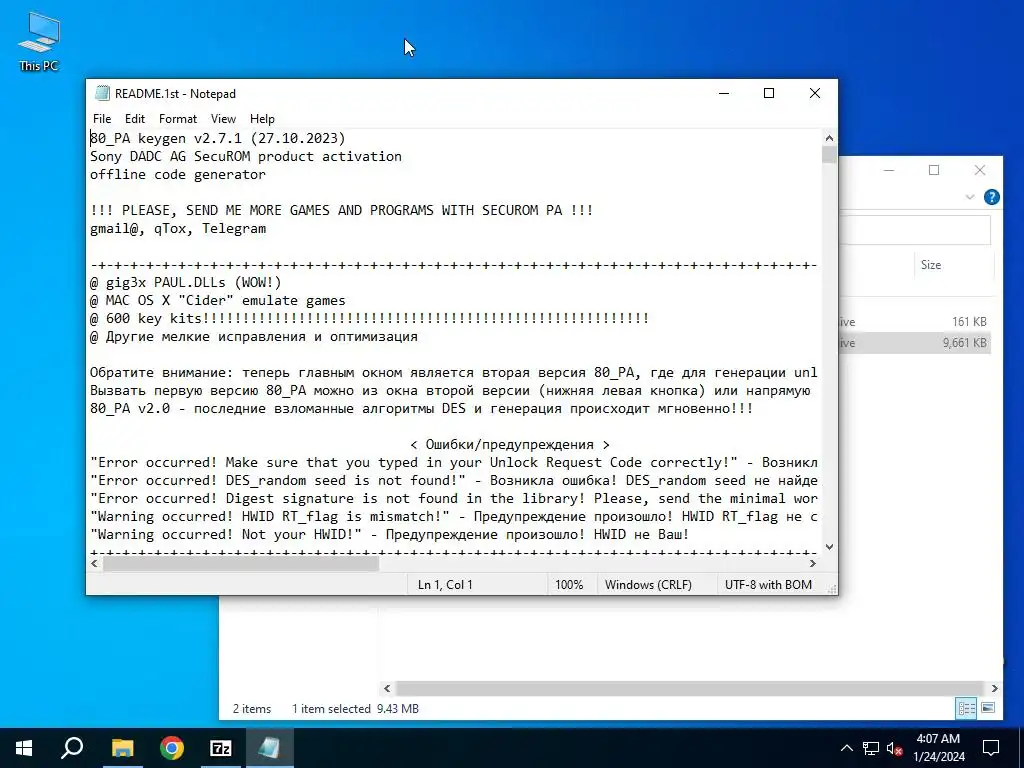
Task: Maximize the Explorer window
Action: click(934, 170)
